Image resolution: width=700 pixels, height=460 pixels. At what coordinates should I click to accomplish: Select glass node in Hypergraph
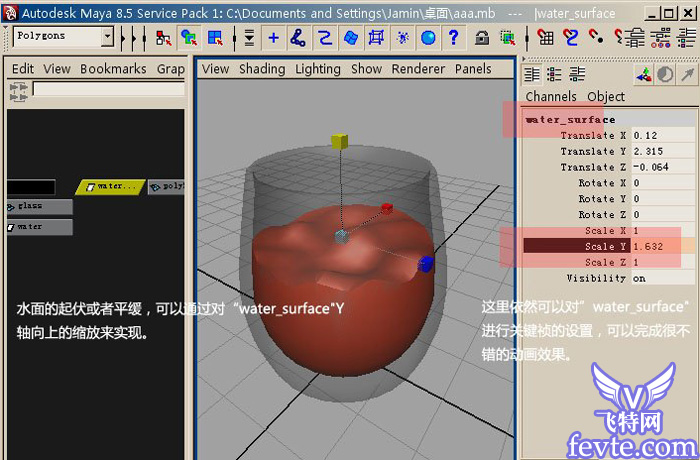(x=39, y=206)
